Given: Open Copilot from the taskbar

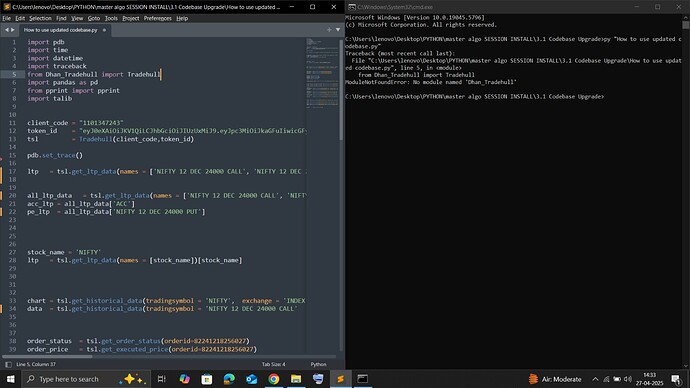Looking at the screenshot, I should click(184, 379).
